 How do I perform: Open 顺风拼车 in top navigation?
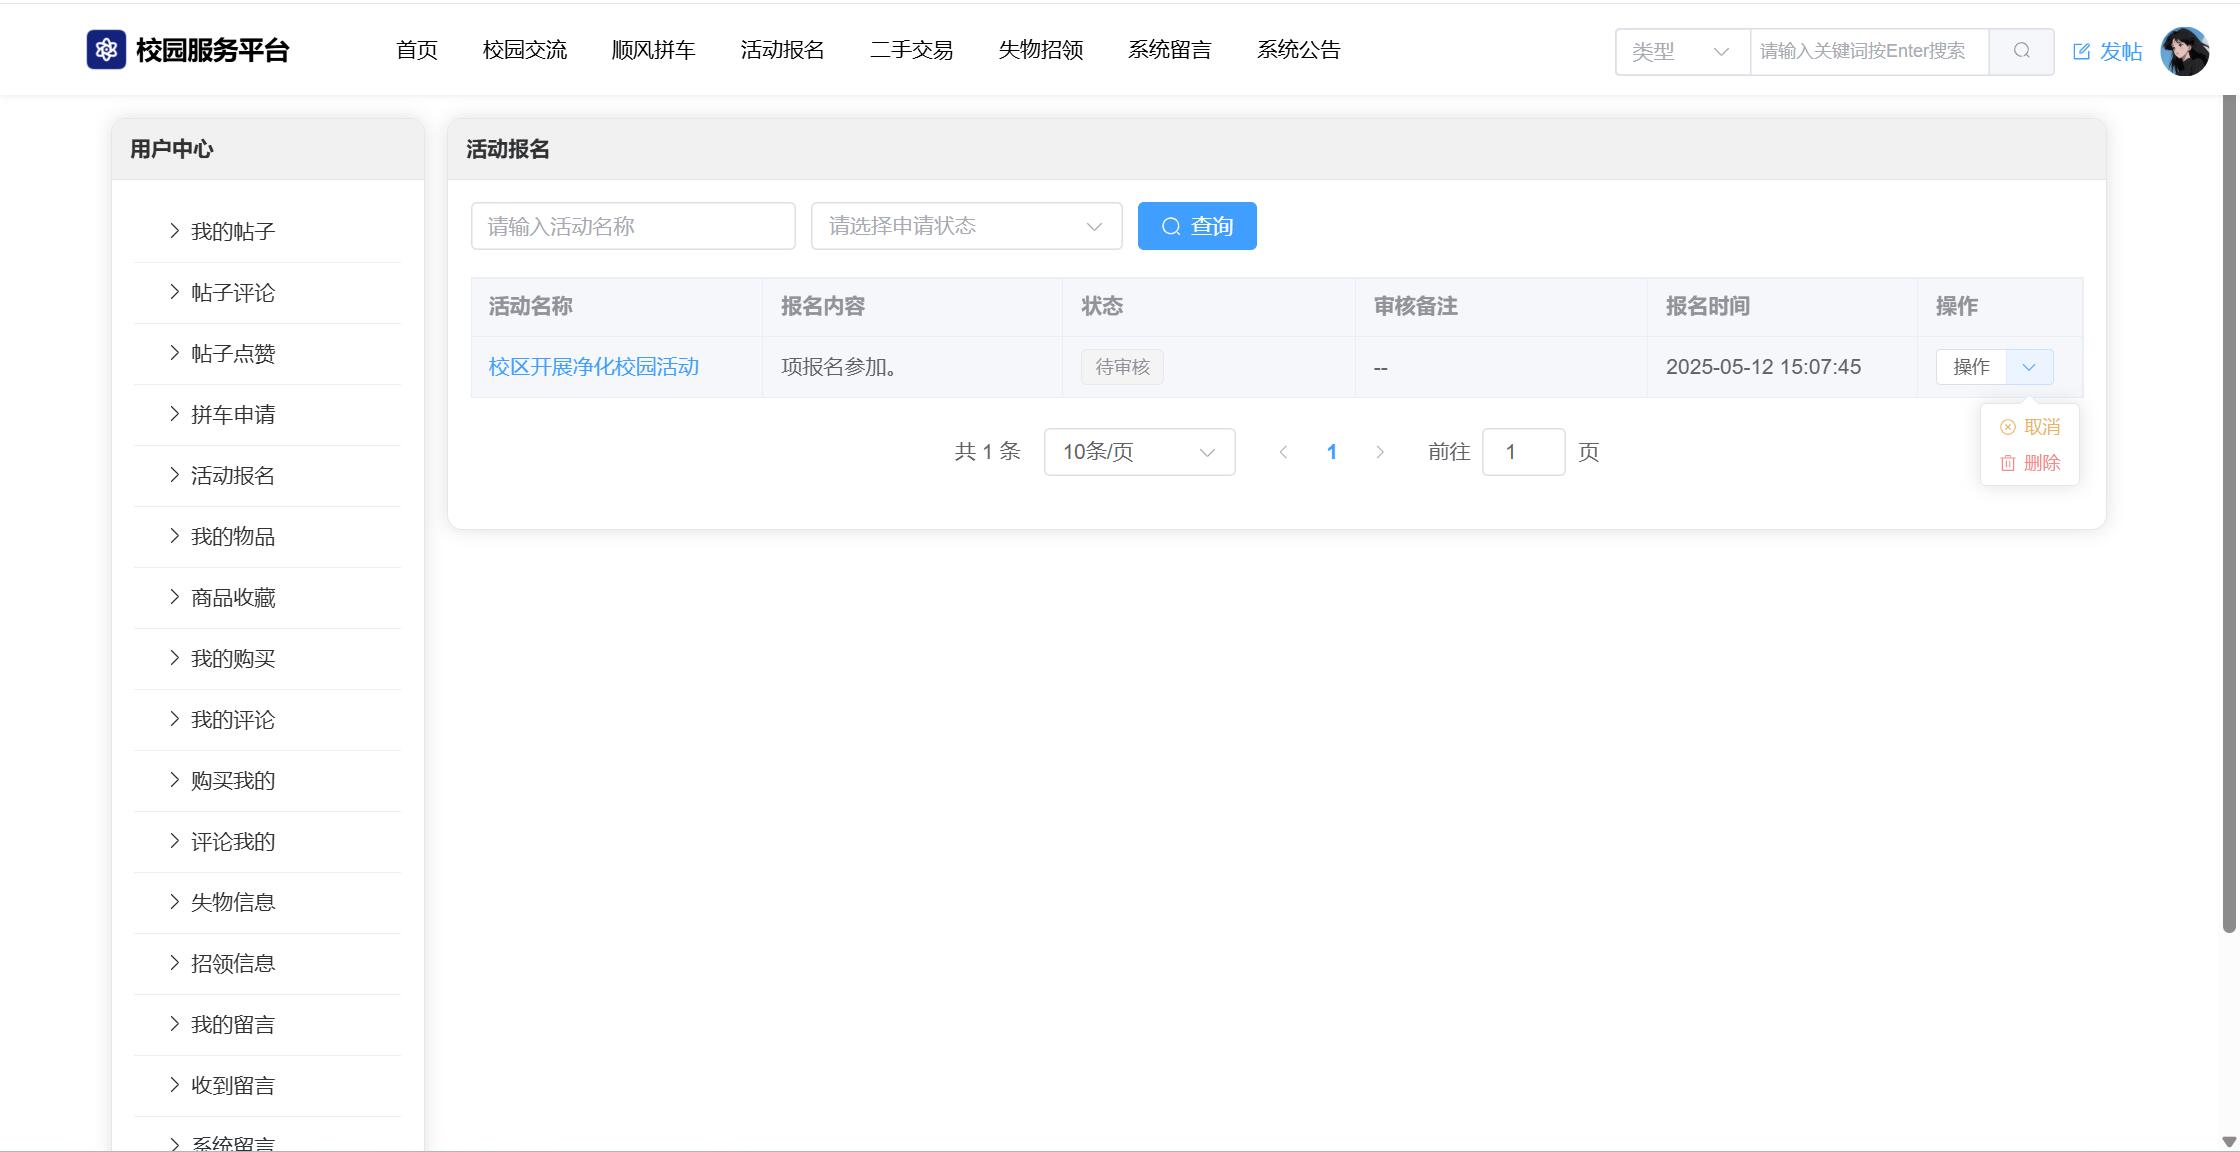tap(653, 50)
